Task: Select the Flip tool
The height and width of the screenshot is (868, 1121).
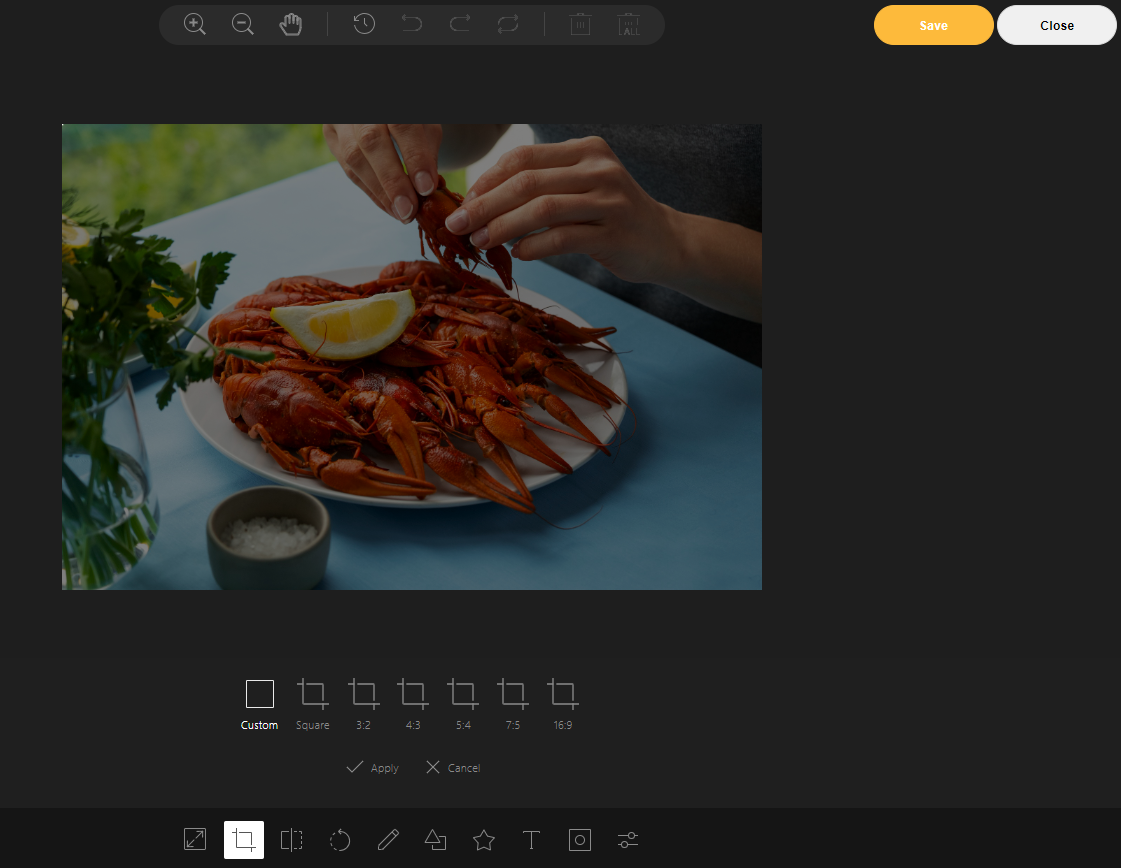Action: (292, 839)
